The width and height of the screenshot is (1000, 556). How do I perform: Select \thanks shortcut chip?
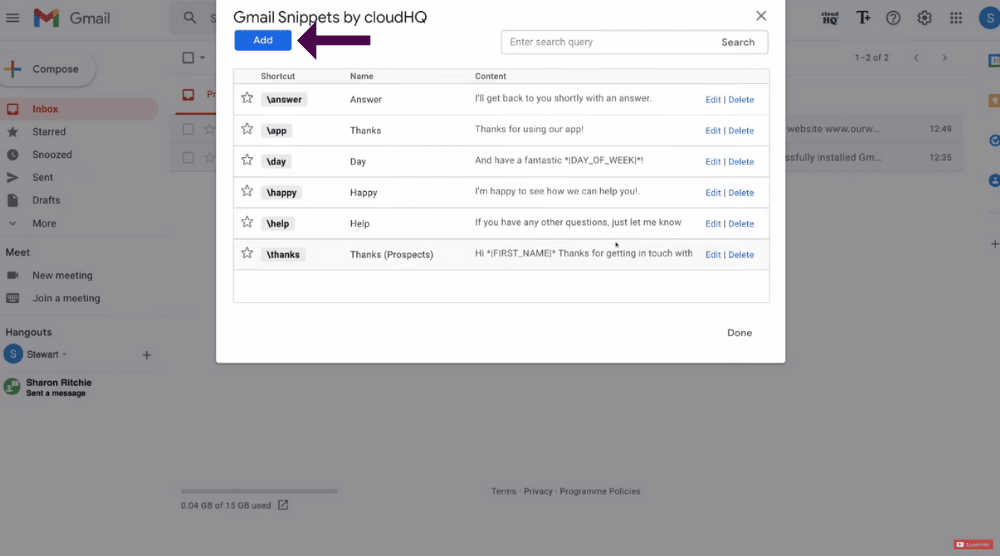pyautogui.click(x=283, y=254)
